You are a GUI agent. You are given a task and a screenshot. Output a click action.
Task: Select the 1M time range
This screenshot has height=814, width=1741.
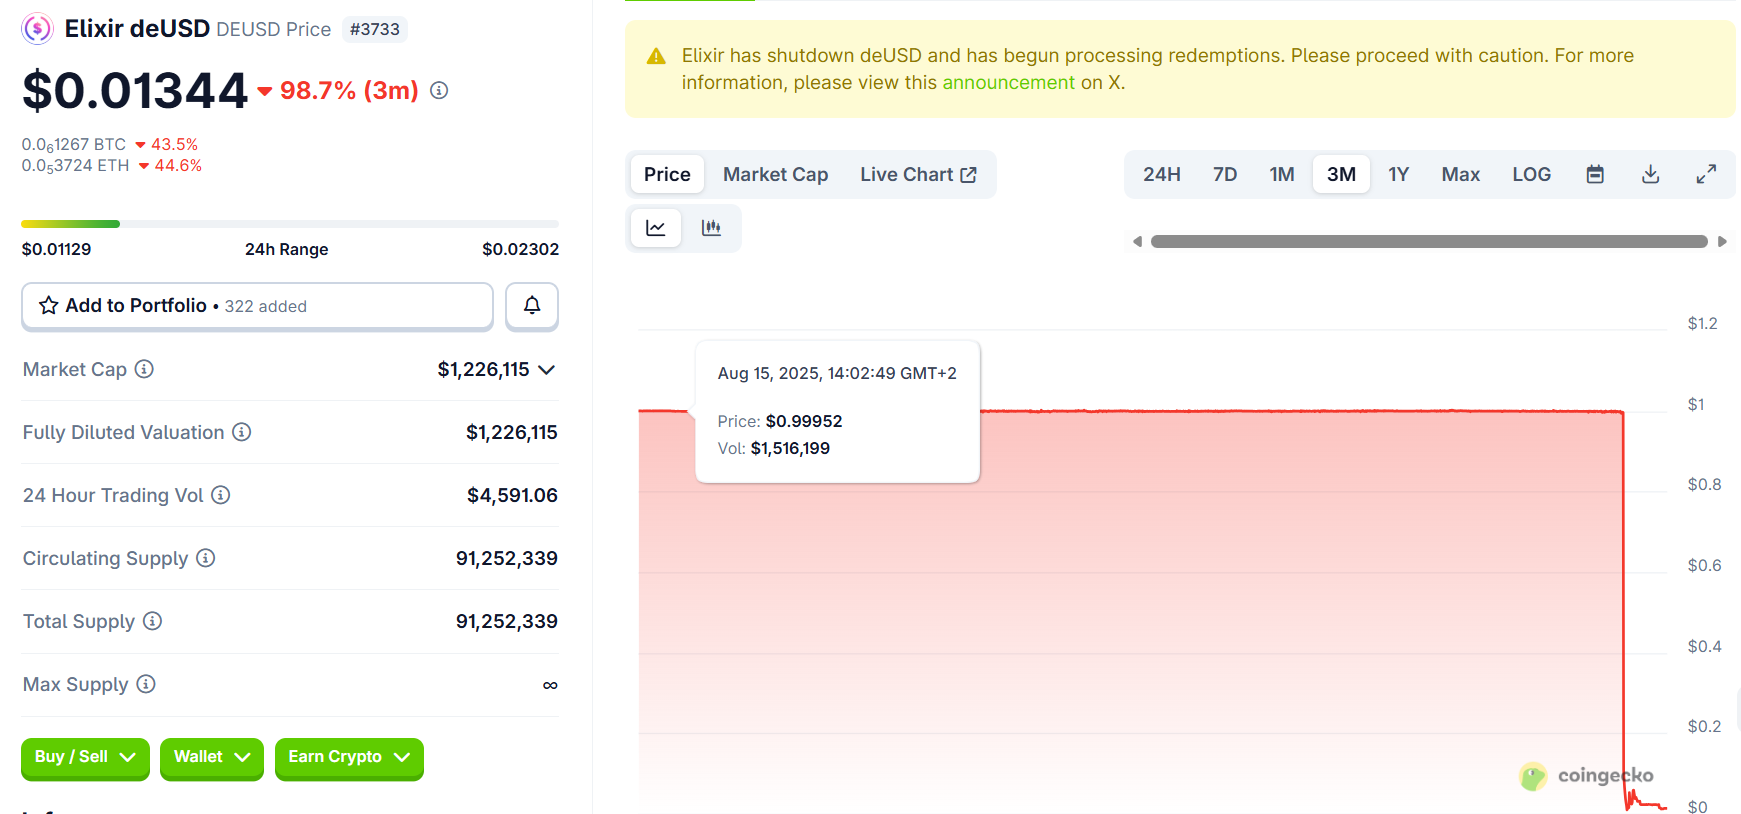click(x=1282, y=174)
